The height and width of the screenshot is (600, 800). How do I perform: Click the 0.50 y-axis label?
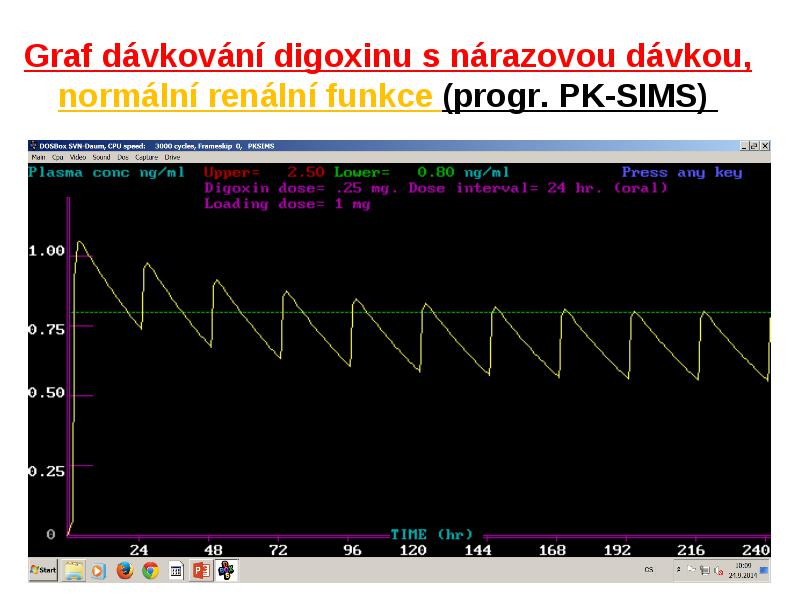tap(46, 393)
